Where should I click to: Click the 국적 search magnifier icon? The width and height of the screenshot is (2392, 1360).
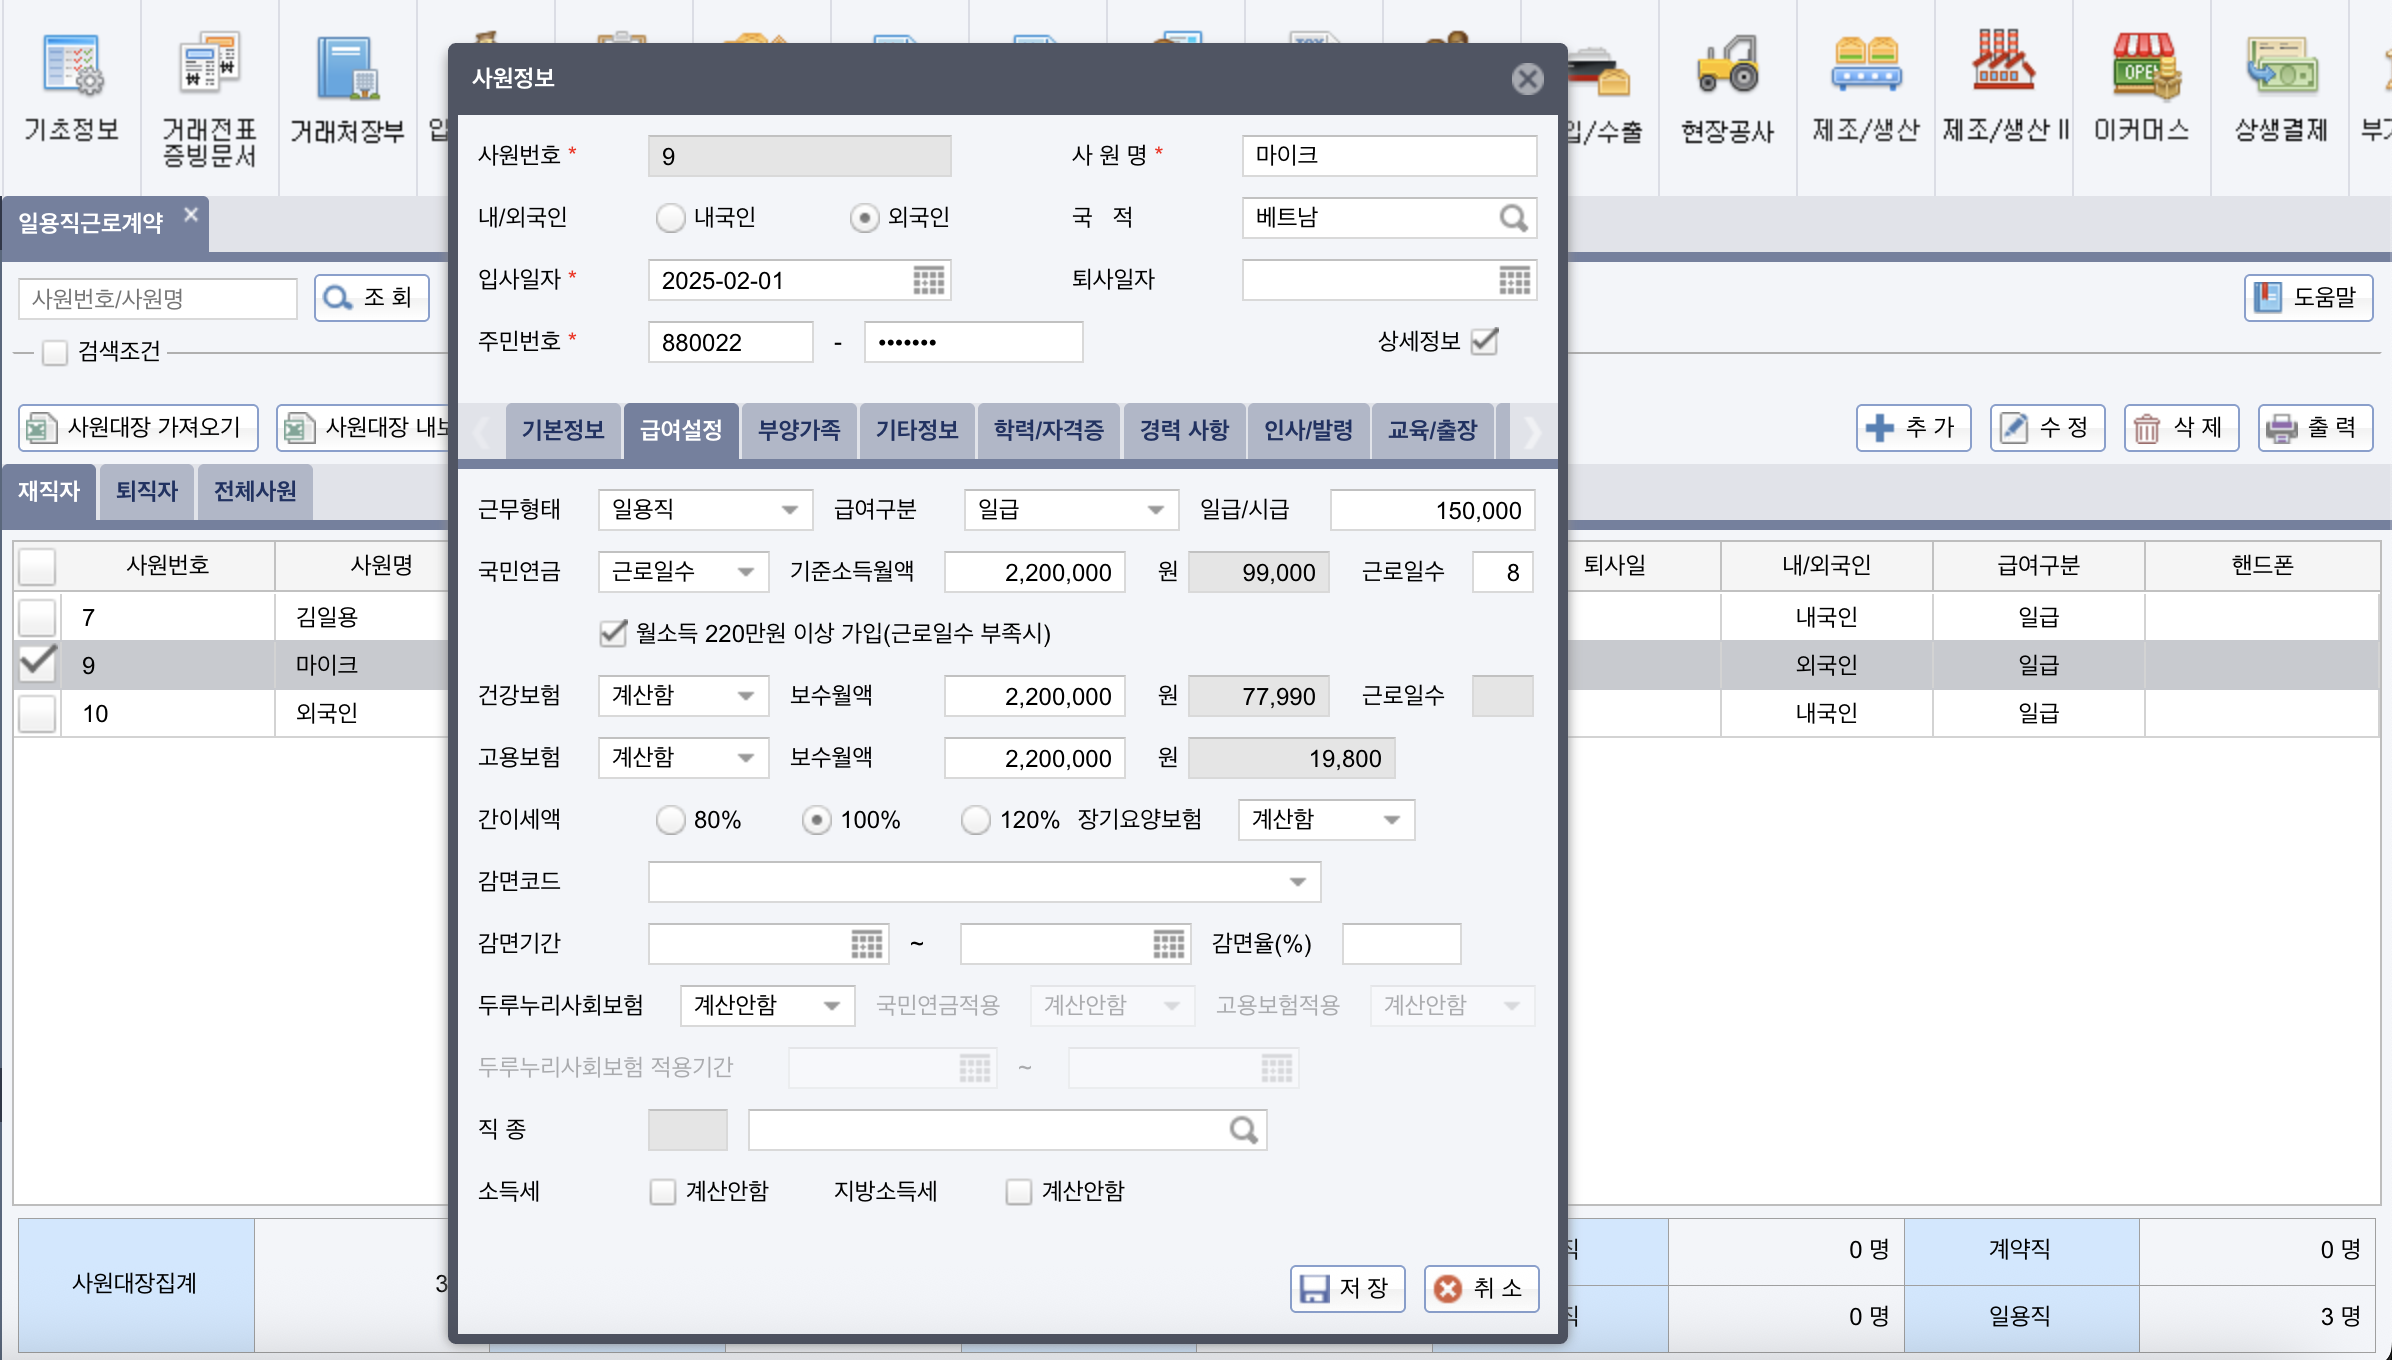tap(1513, 218)
